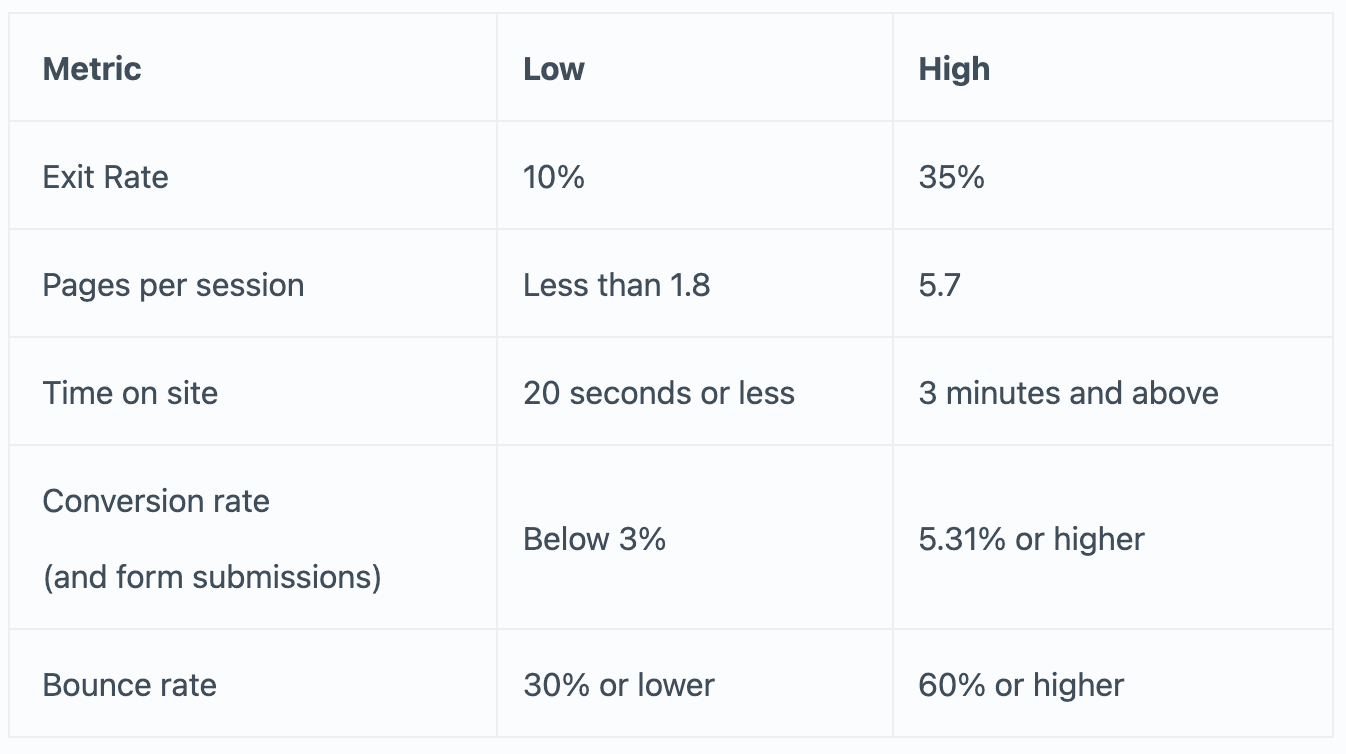Click the (and form submissions) text
Viewport: 1346px width, 754px height.
[212, 577]
